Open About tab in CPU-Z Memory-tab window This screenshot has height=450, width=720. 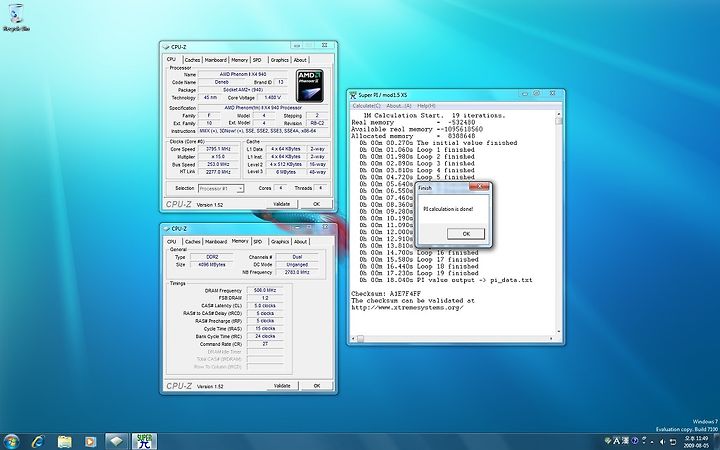point(300,242)
